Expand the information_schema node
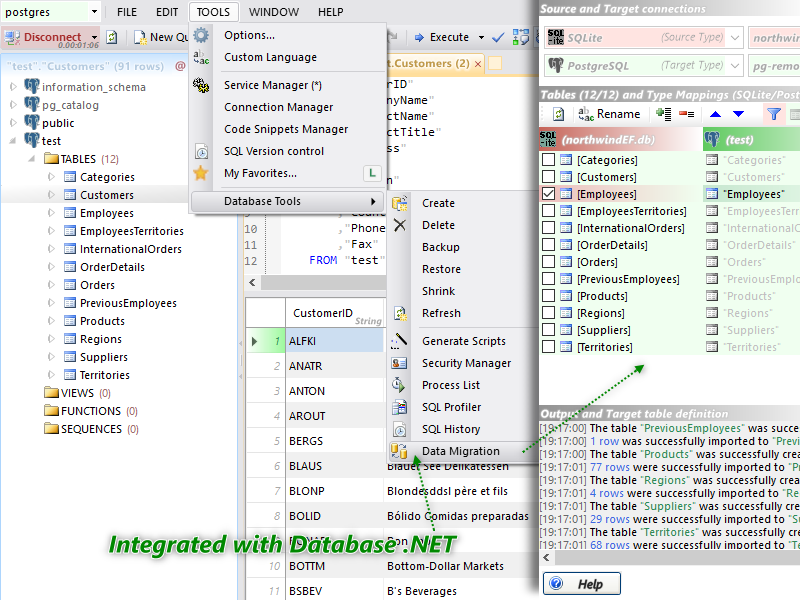 click(x=13, y=87)
